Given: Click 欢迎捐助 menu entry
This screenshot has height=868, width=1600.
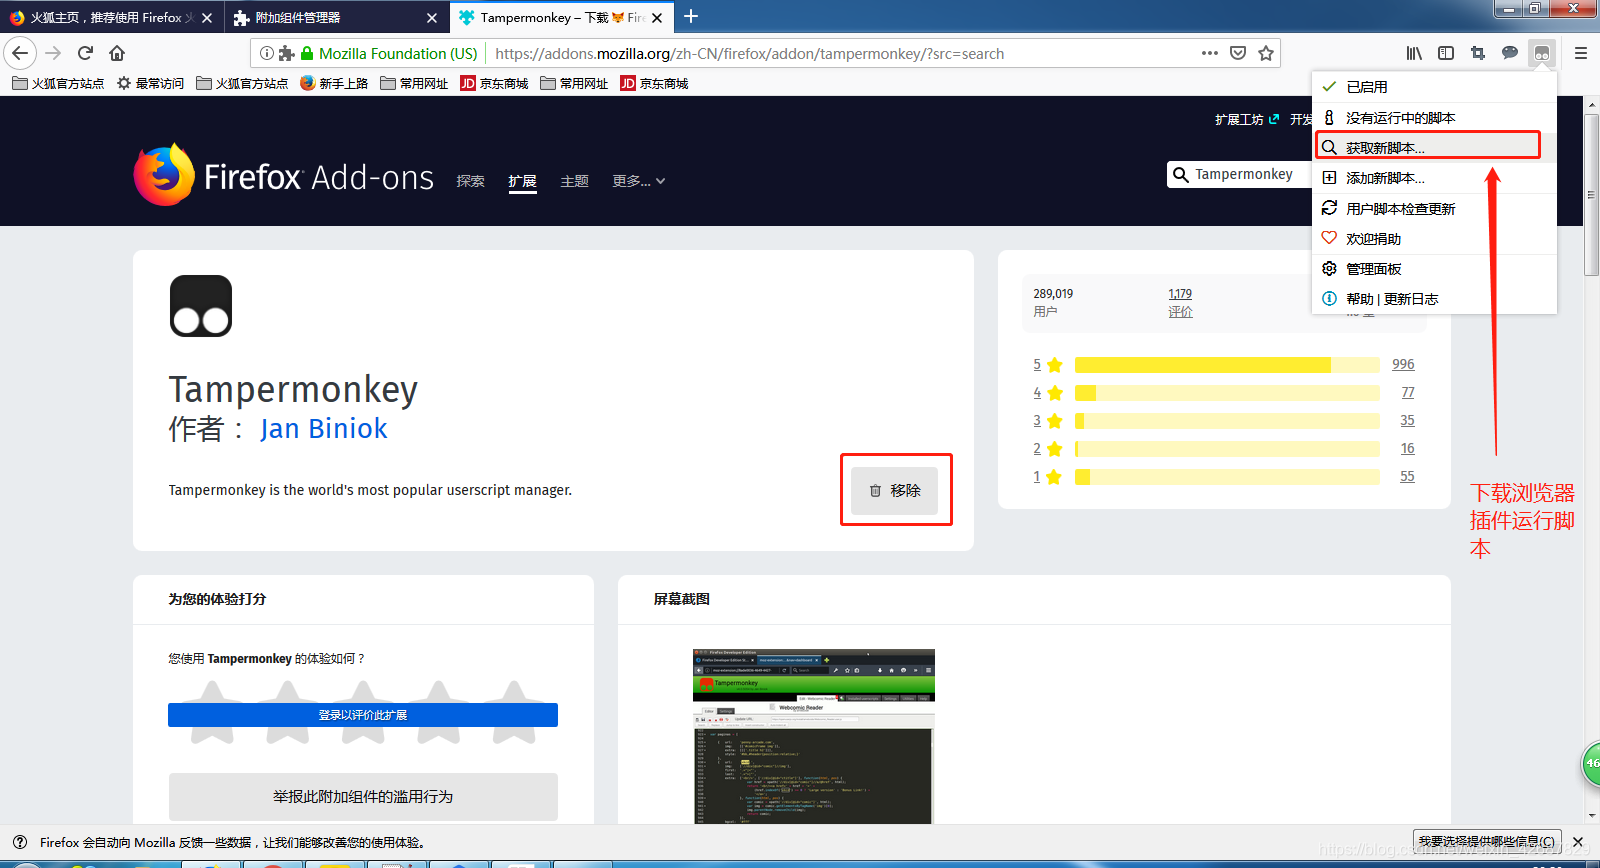Looking at the screenshot, I should pyautogui.click(x=1434, y=238).
